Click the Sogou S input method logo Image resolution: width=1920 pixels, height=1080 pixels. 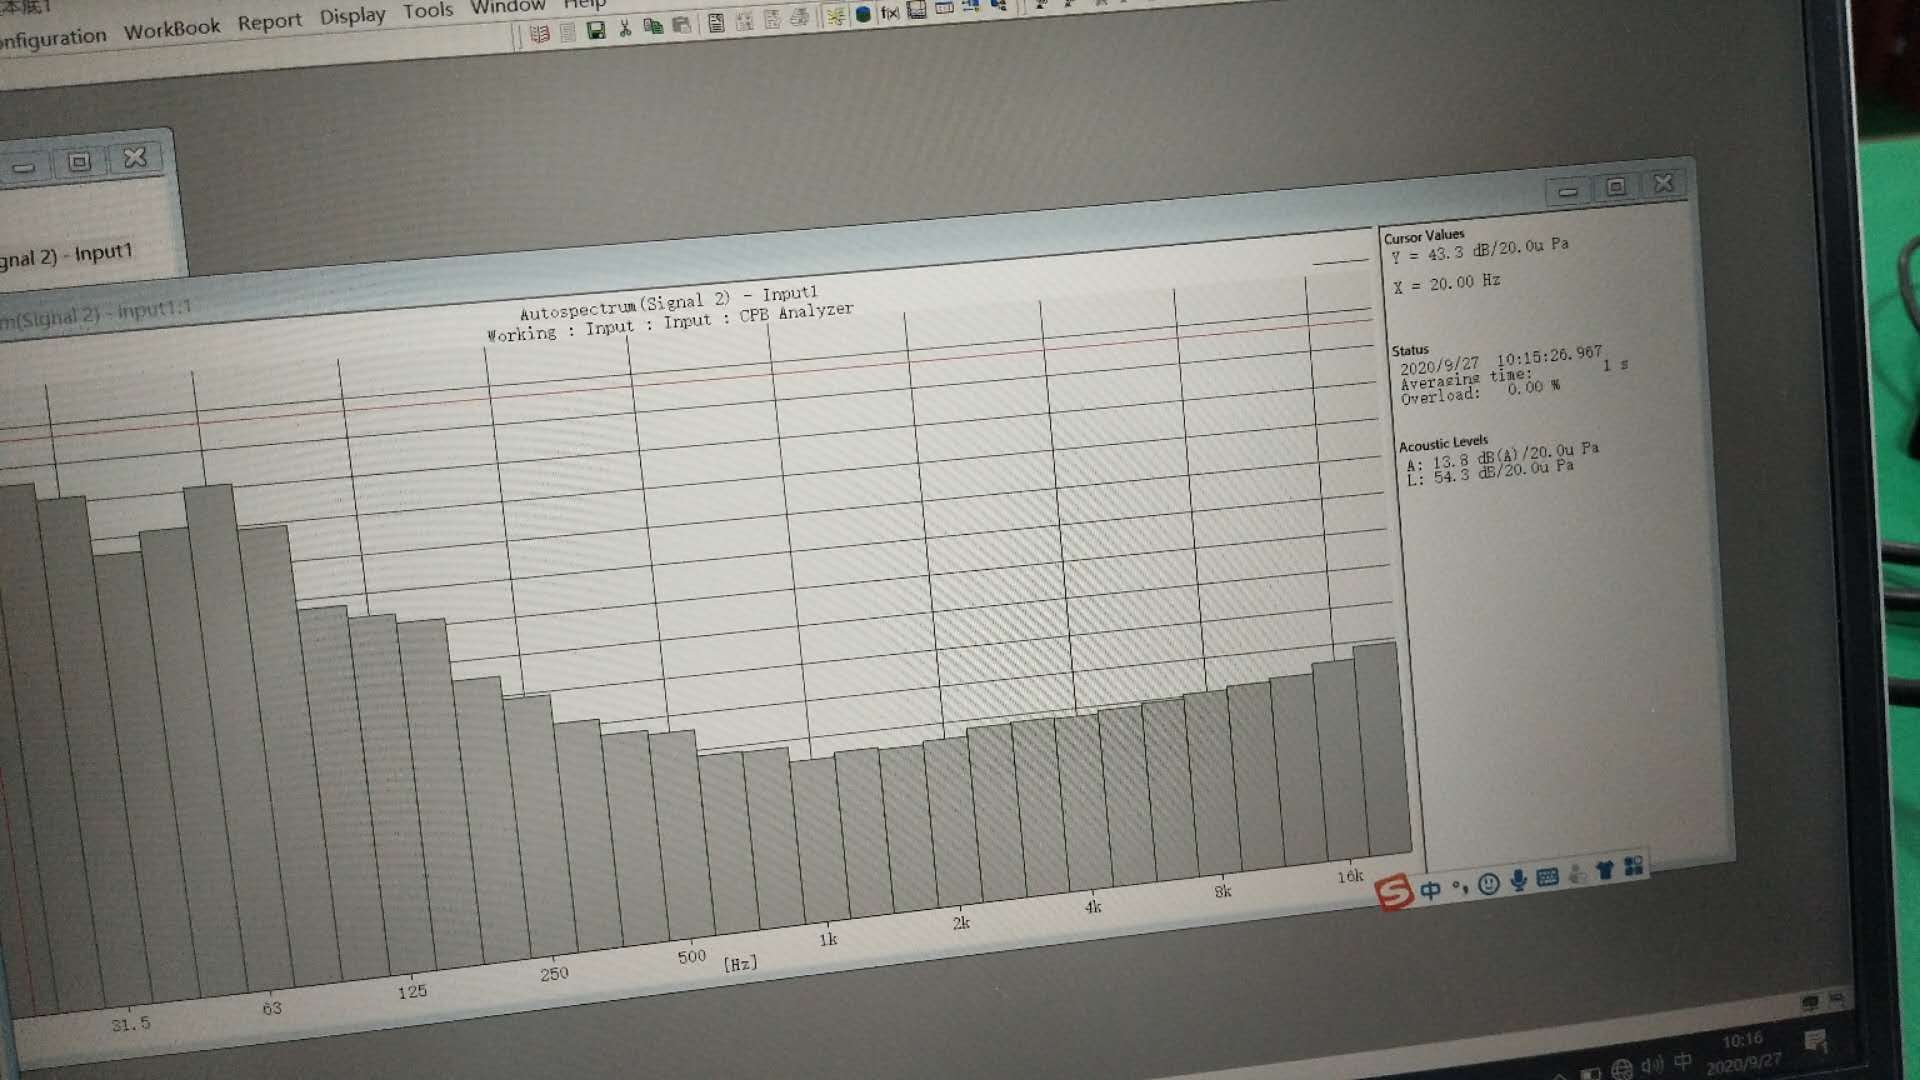coord(1394,891)
